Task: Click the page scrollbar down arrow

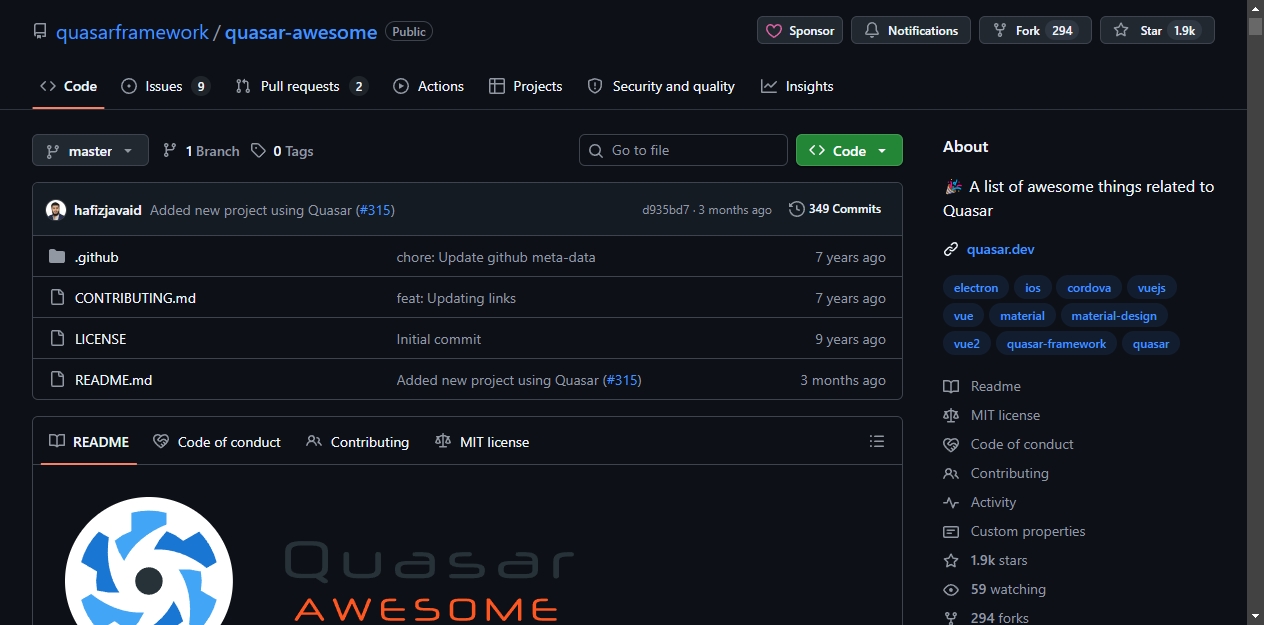Action: (1255, 615)
